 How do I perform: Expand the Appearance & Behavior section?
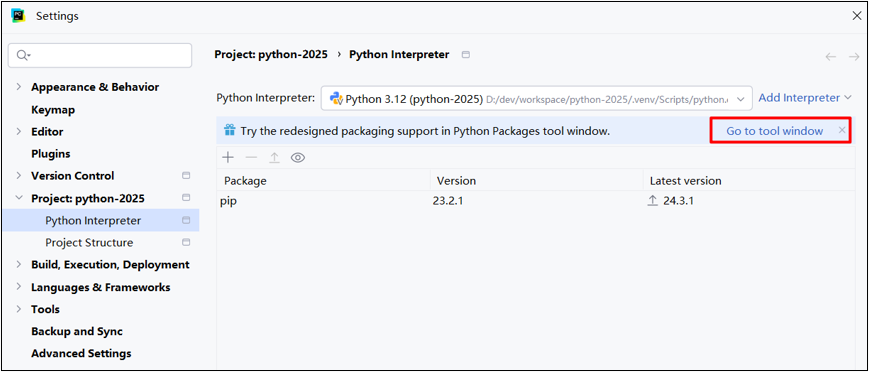(19, 87)
